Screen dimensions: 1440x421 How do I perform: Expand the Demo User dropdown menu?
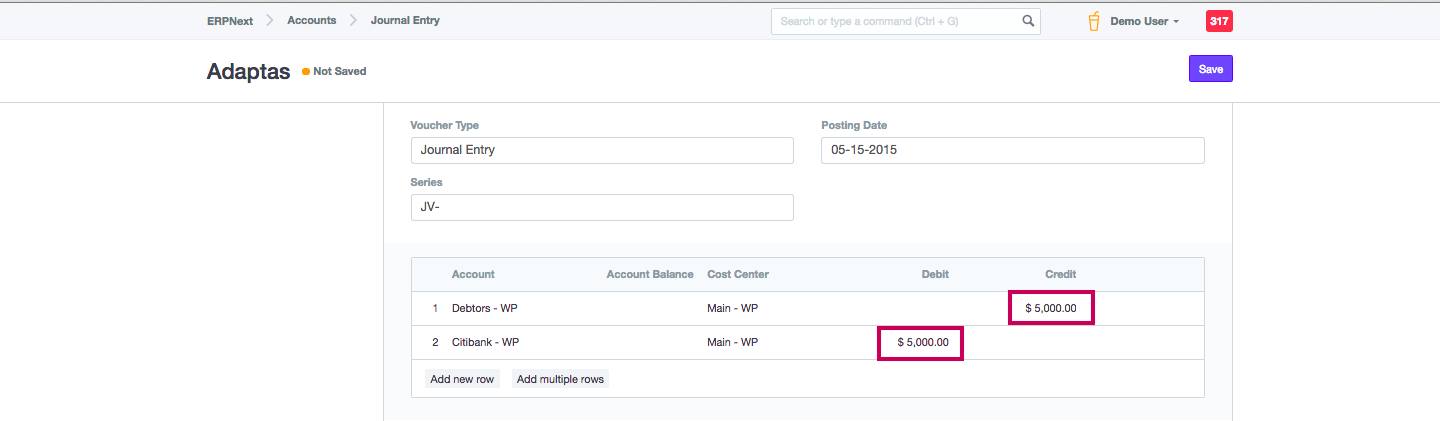tap(1145, 21)
